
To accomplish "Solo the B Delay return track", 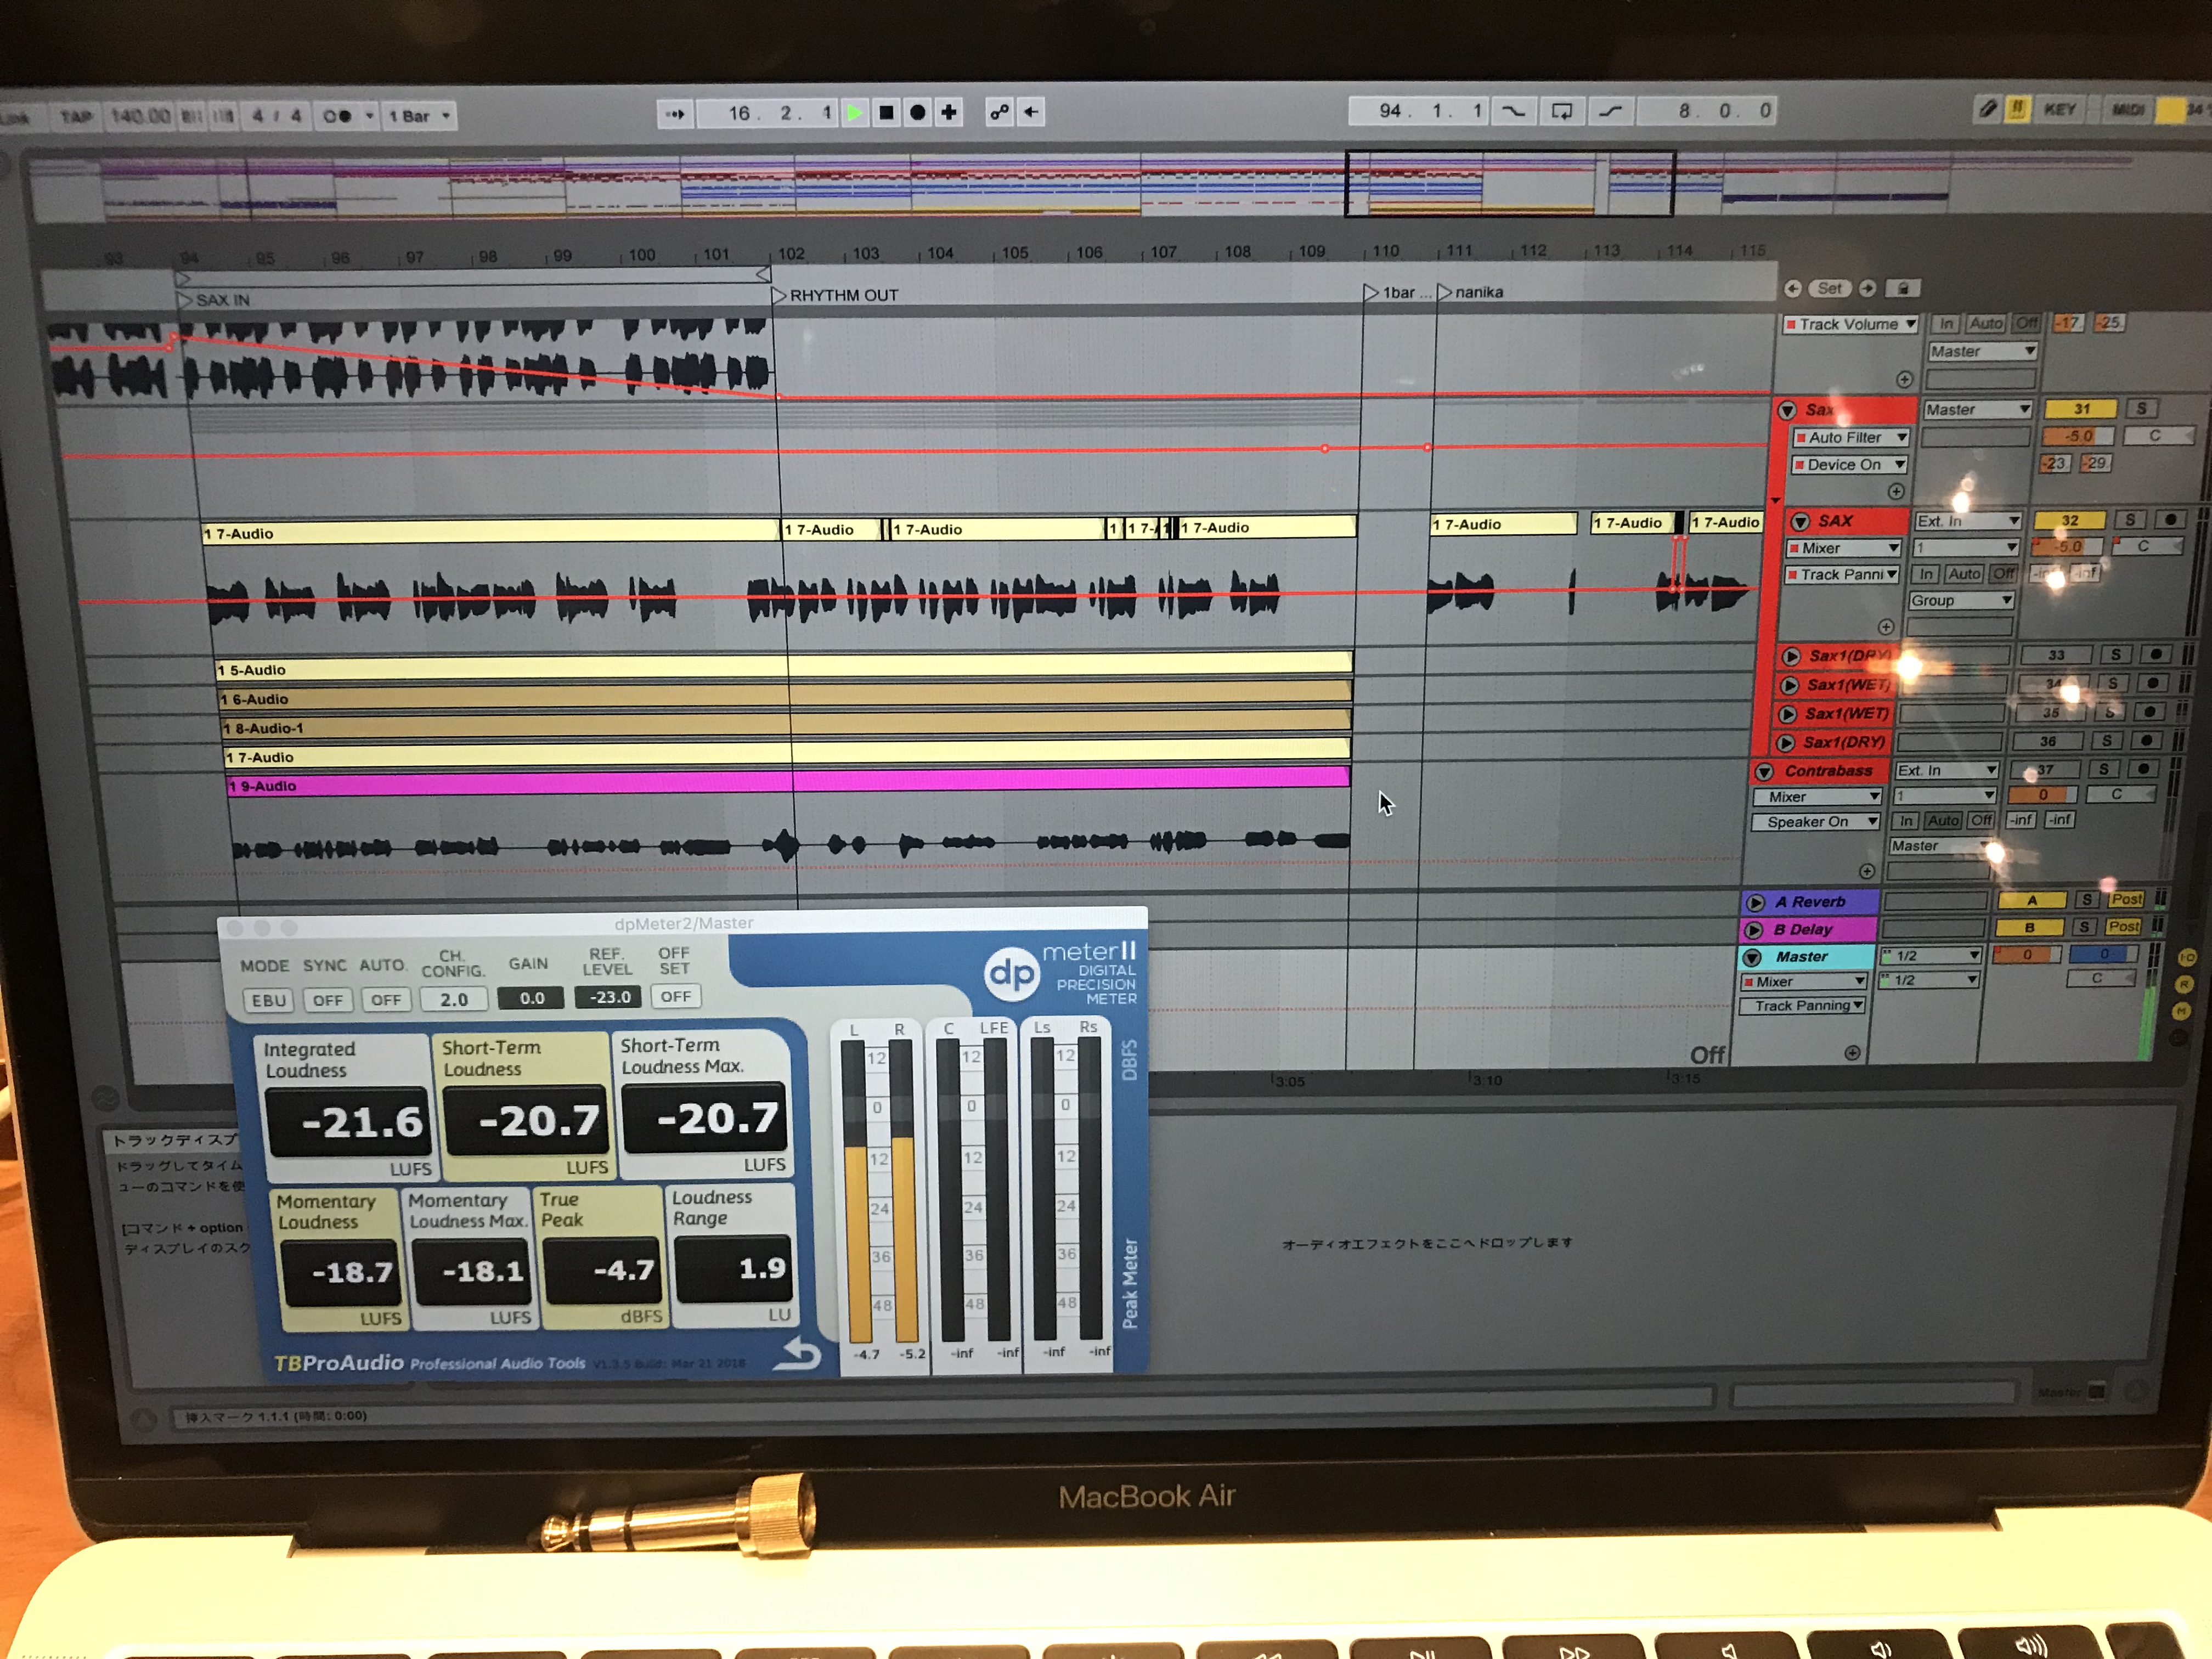I will tap(2085, 927).
